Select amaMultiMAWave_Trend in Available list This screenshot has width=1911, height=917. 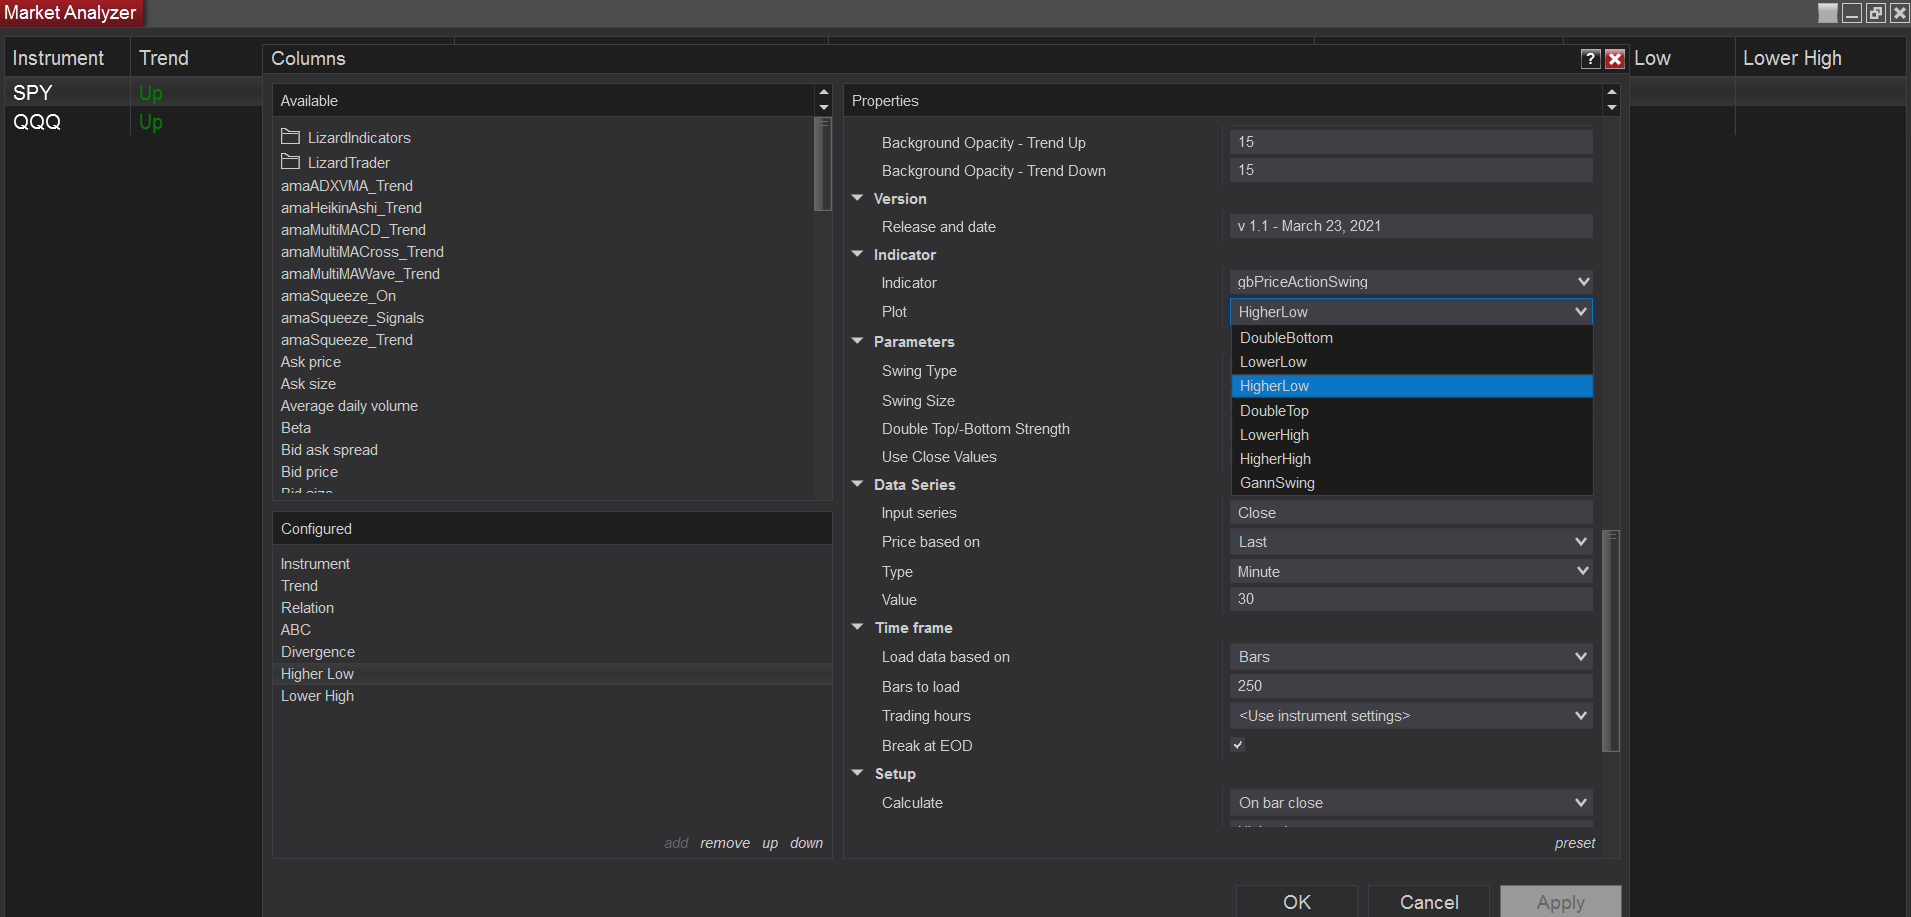coord(360,274)
